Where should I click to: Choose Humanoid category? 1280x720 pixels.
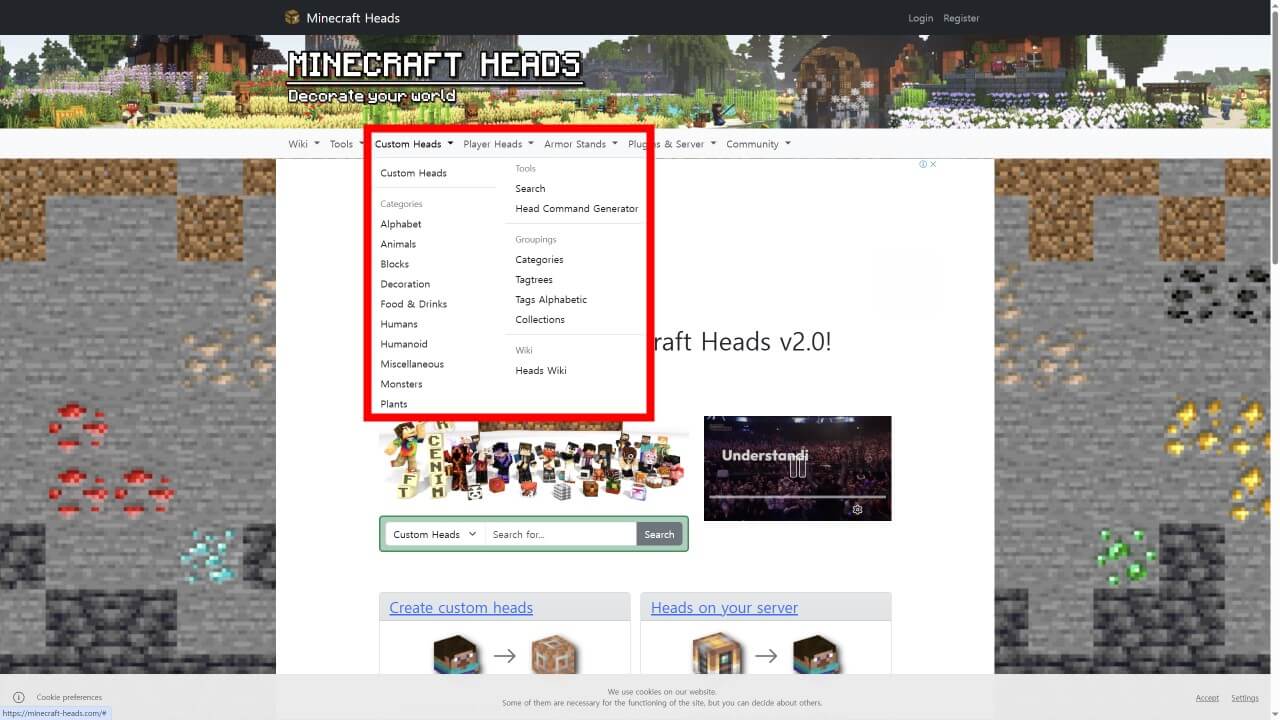(x=404, y=344)
